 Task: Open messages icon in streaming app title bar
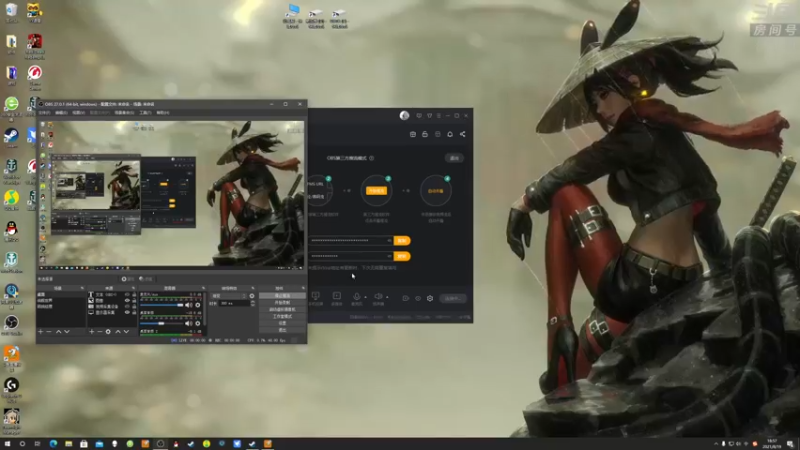coord(419,116)
